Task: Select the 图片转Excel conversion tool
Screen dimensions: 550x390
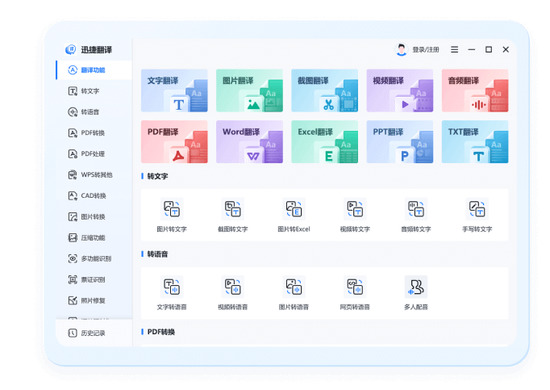Action: tap(294, 215)
